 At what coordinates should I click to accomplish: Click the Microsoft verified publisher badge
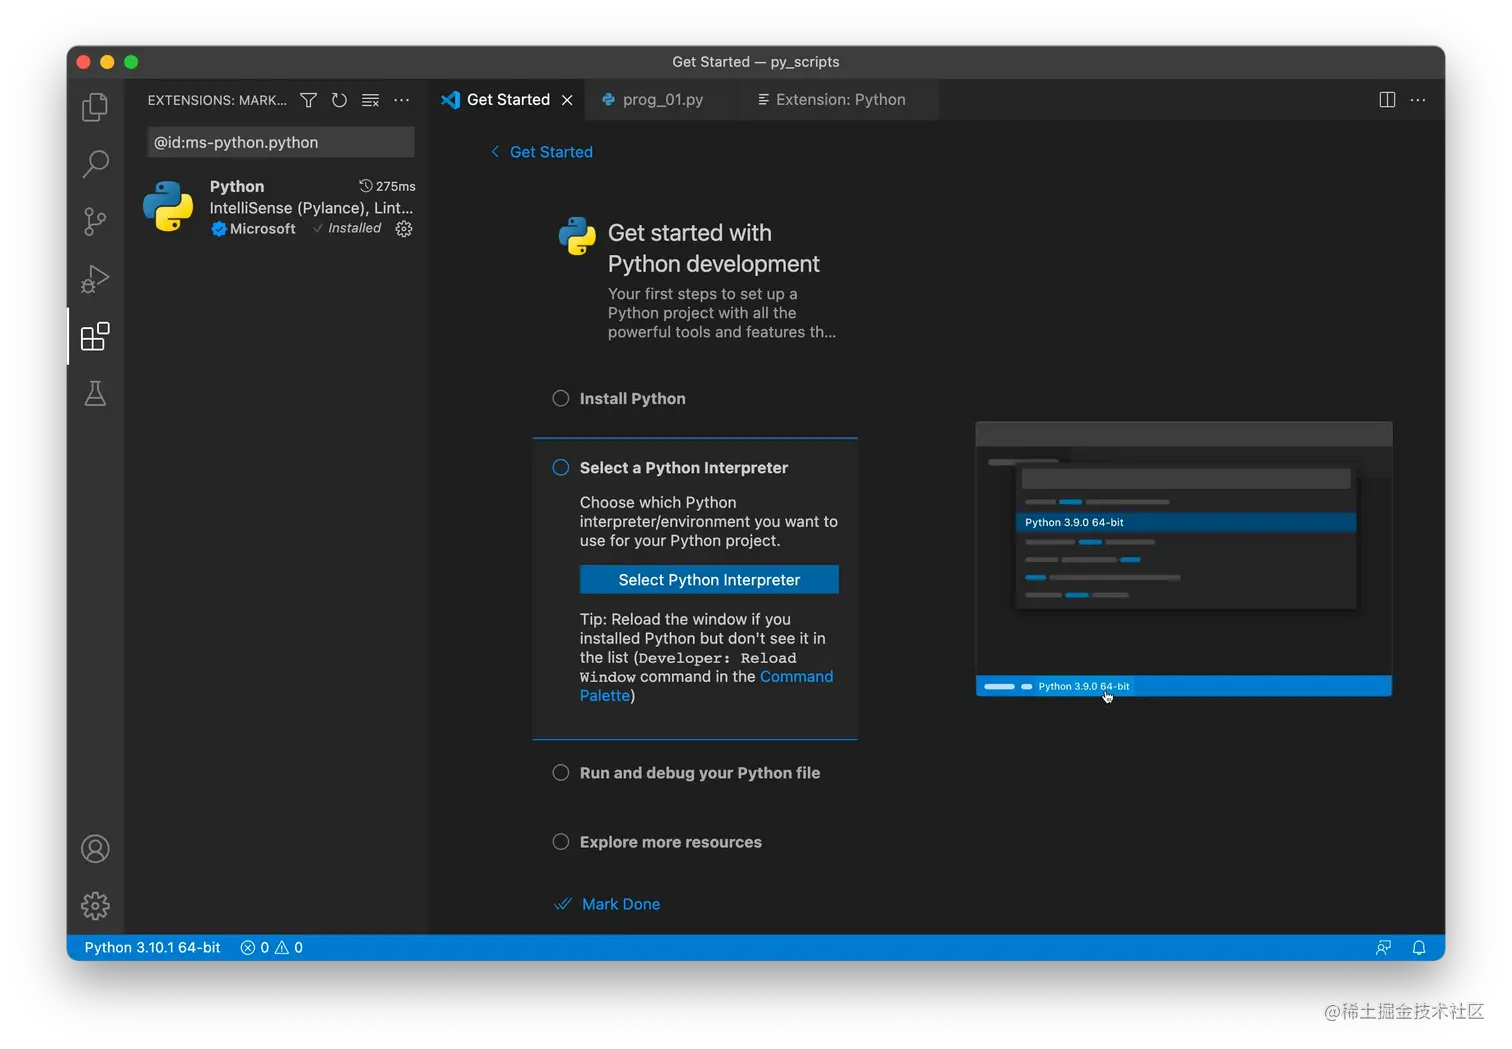pos(219,229)
